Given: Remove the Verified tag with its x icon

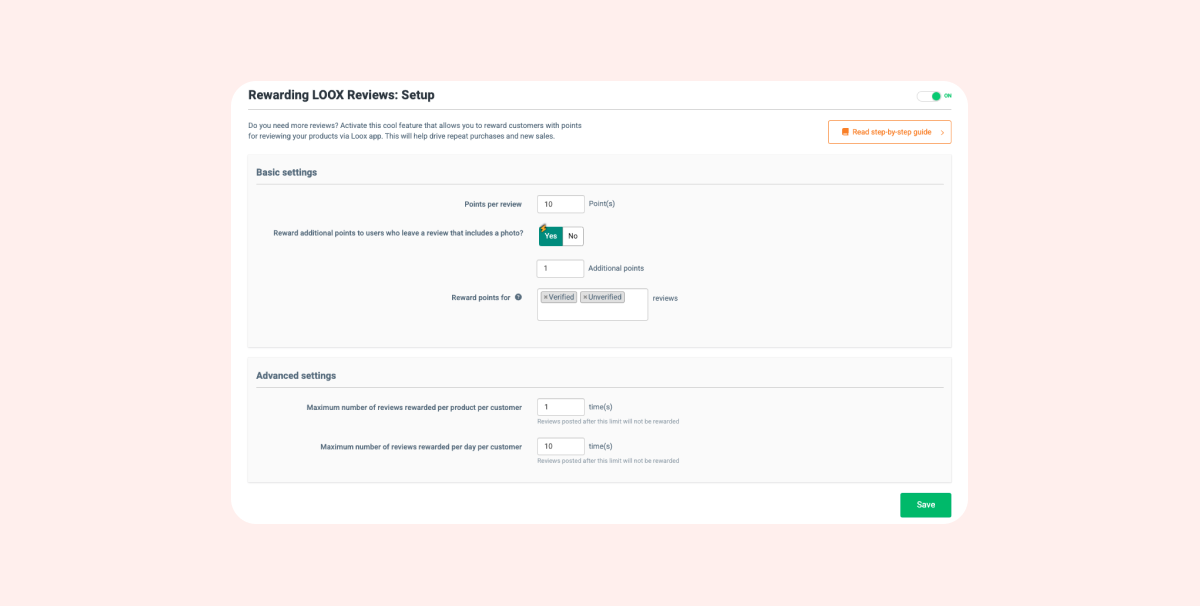Looking at the screenshot, I should 545,297.
